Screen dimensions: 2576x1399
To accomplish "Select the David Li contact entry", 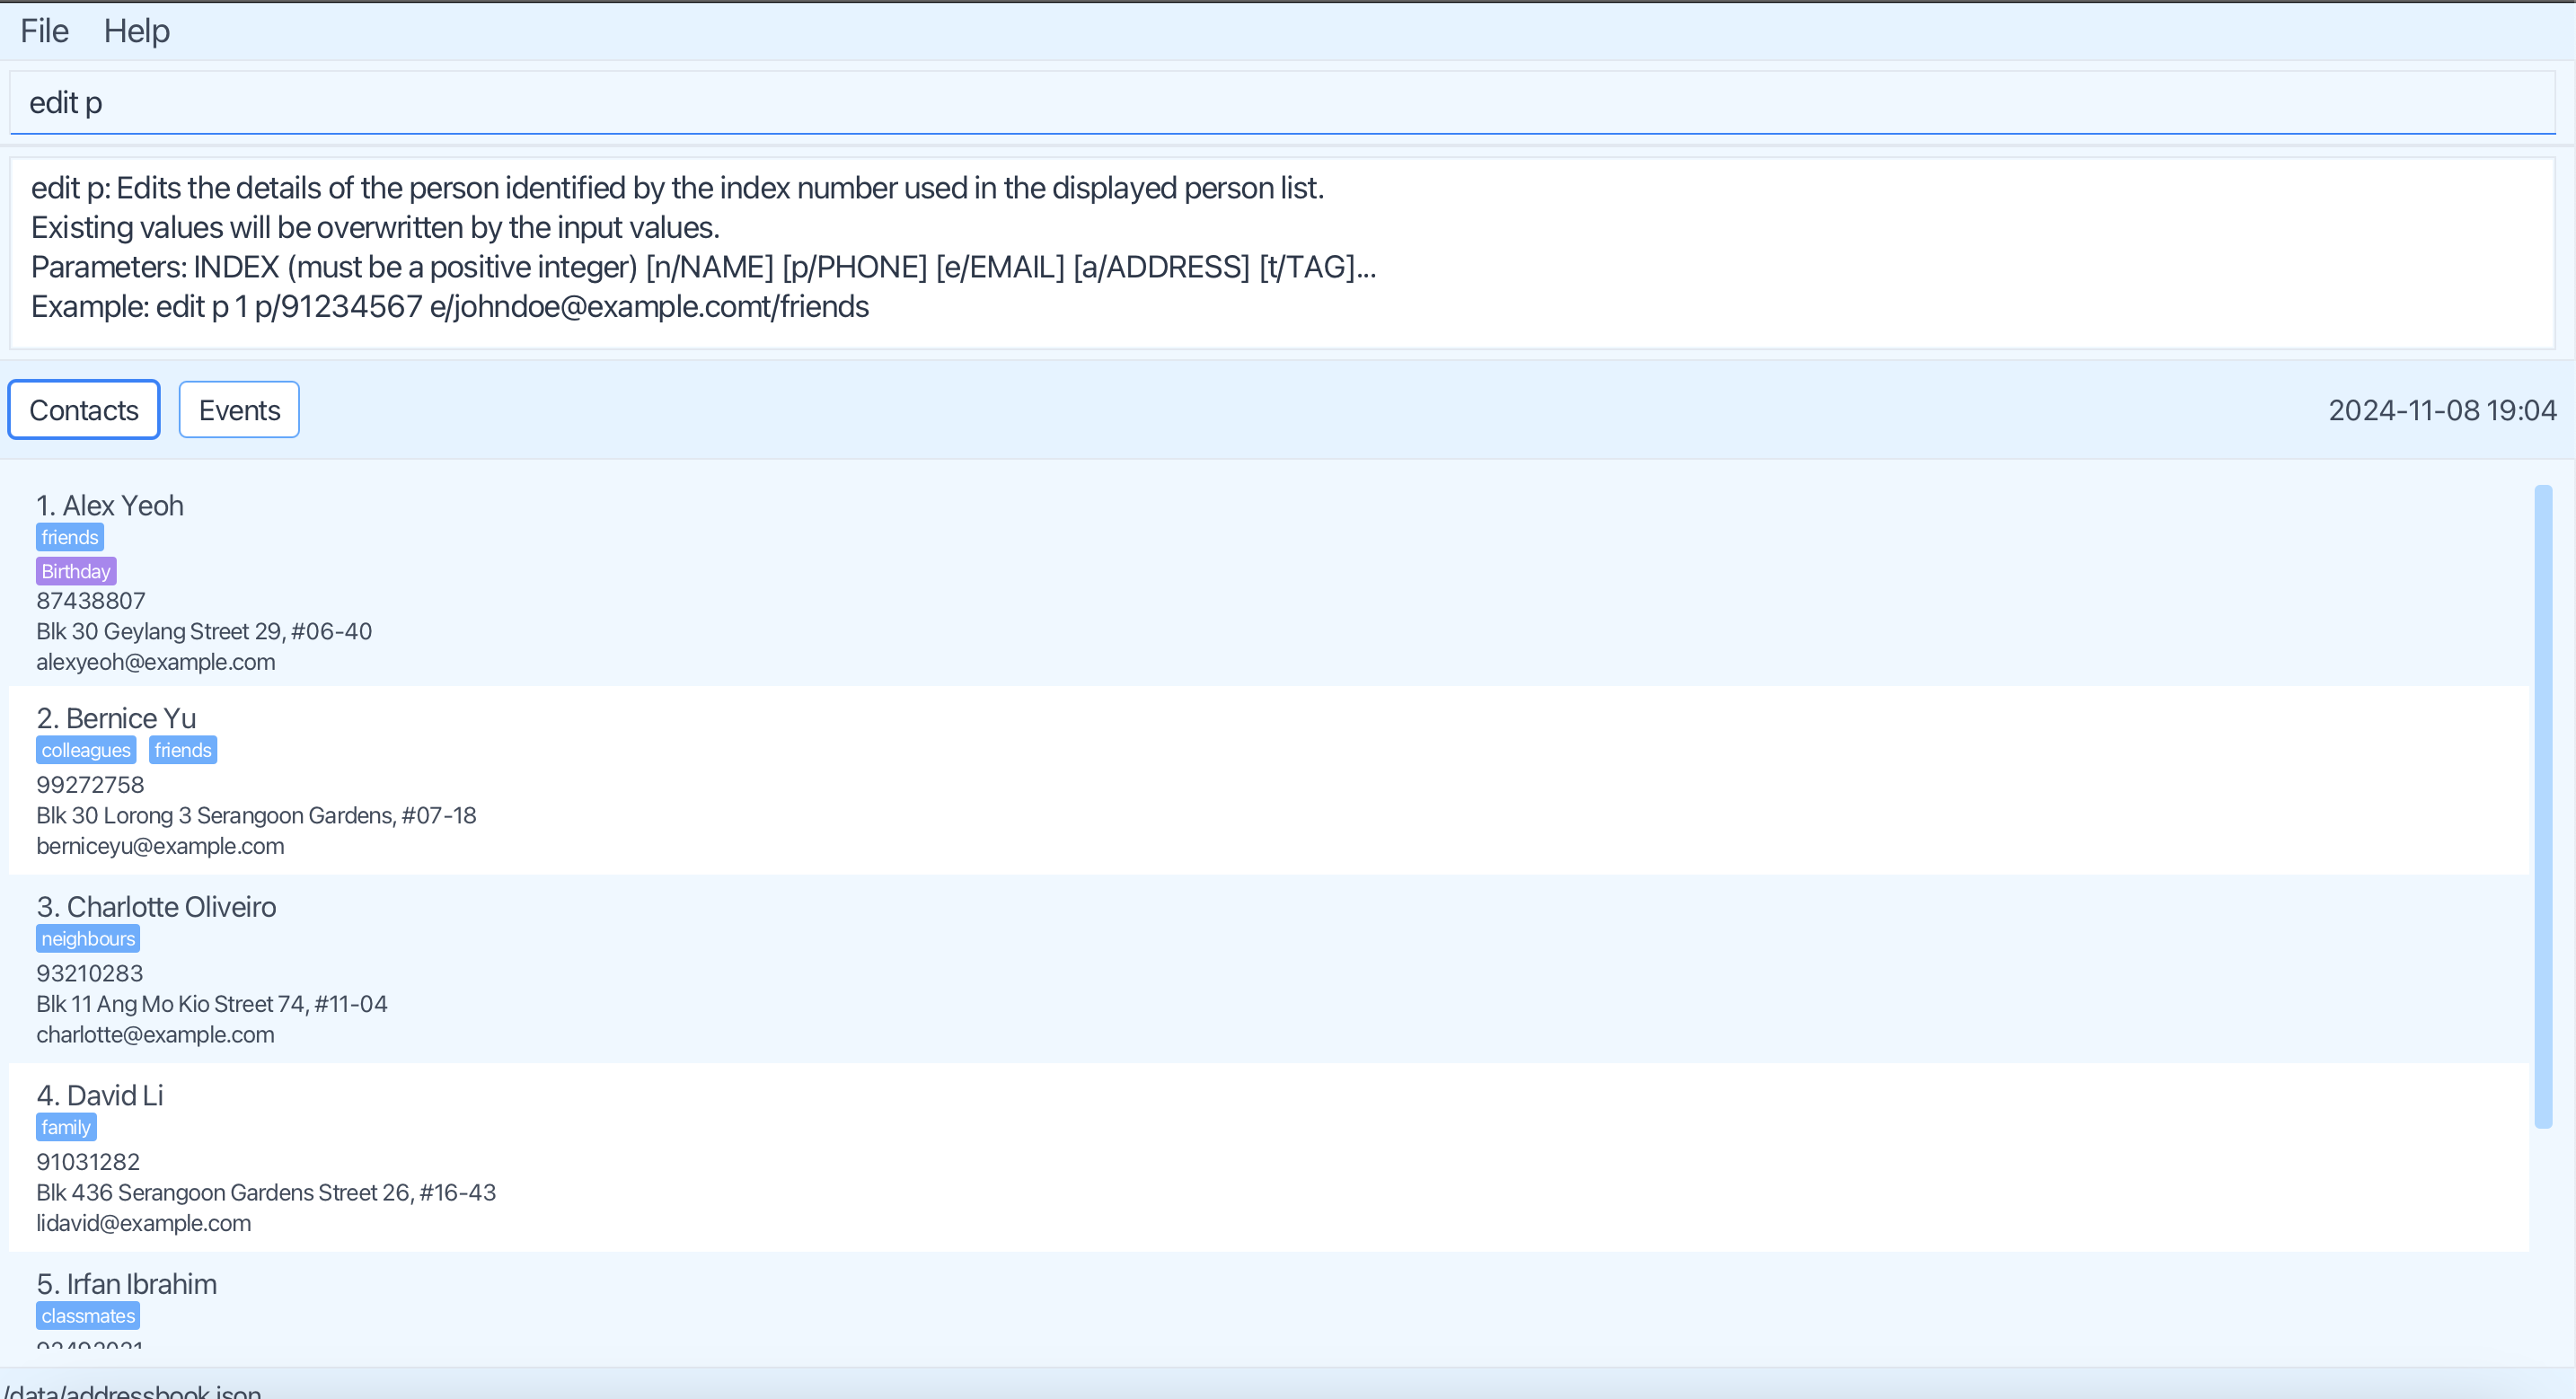I will pos(100,1095).
